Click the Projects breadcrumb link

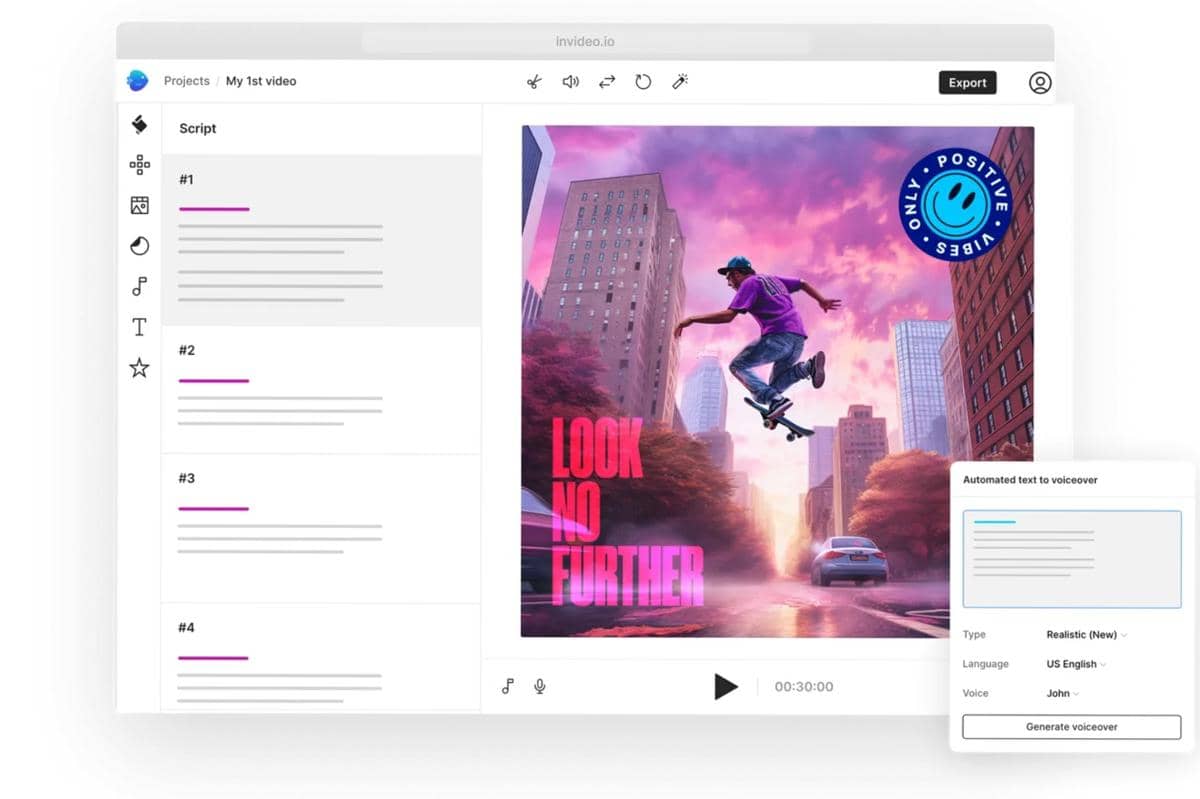coord(186,81)
